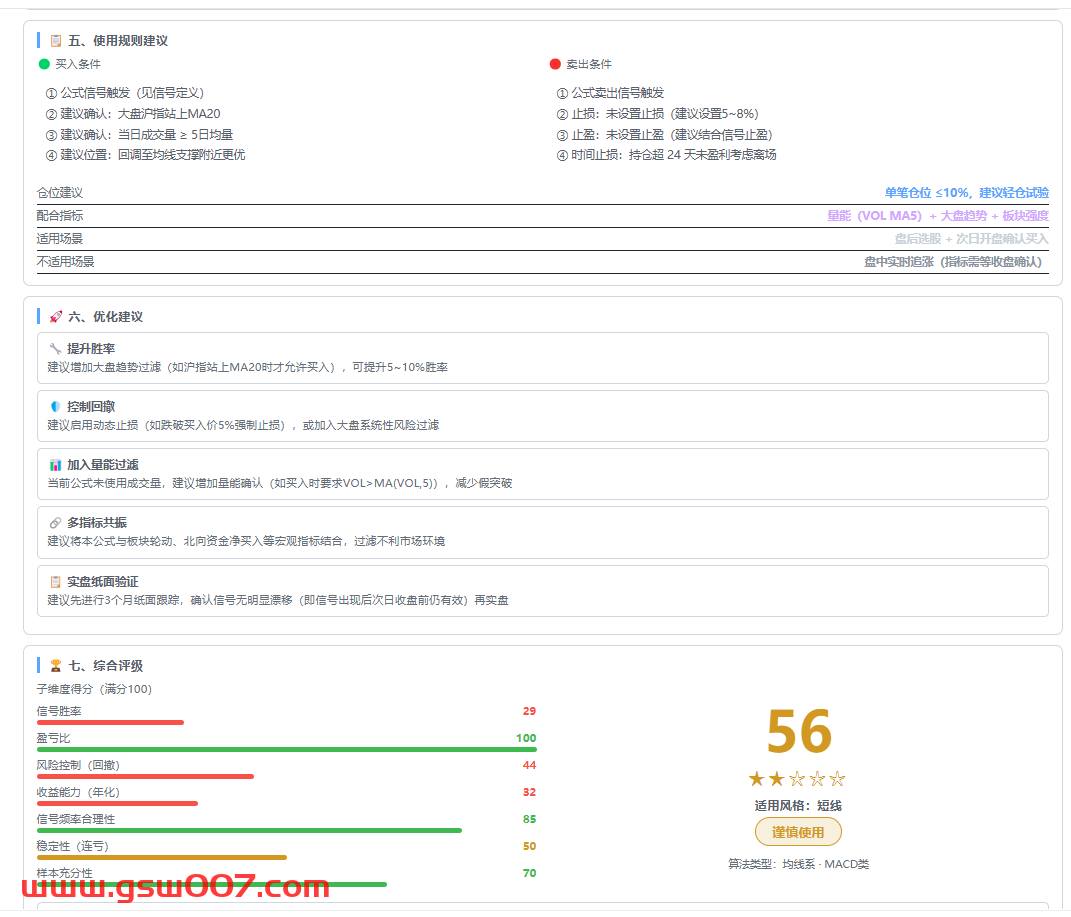Image resolution: width=1071 pixels, height=917 pixels.
Task: Click the trophy icon beside 七、综合评级
Action: coord(56,666)
